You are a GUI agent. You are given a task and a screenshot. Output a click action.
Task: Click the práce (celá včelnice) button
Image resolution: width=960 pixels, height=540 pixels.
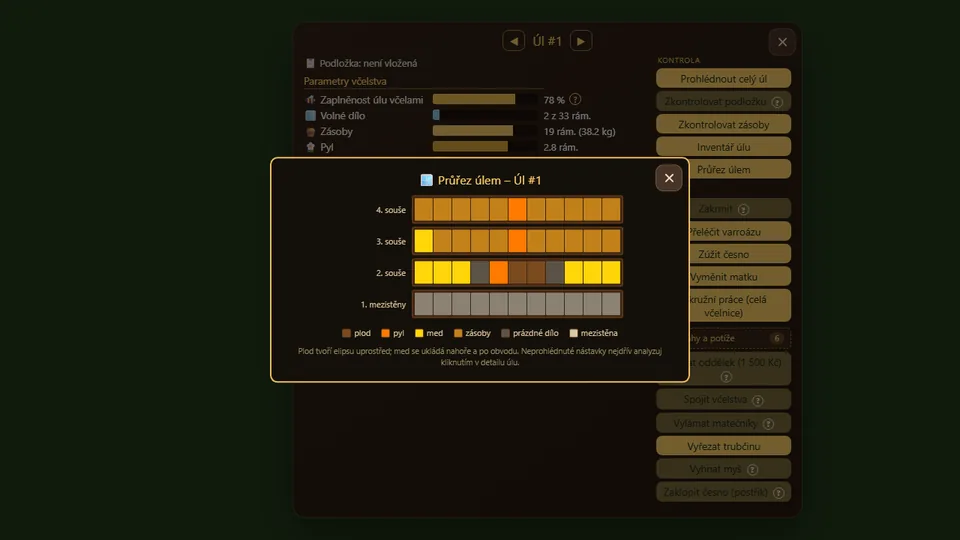pos(740,306)
